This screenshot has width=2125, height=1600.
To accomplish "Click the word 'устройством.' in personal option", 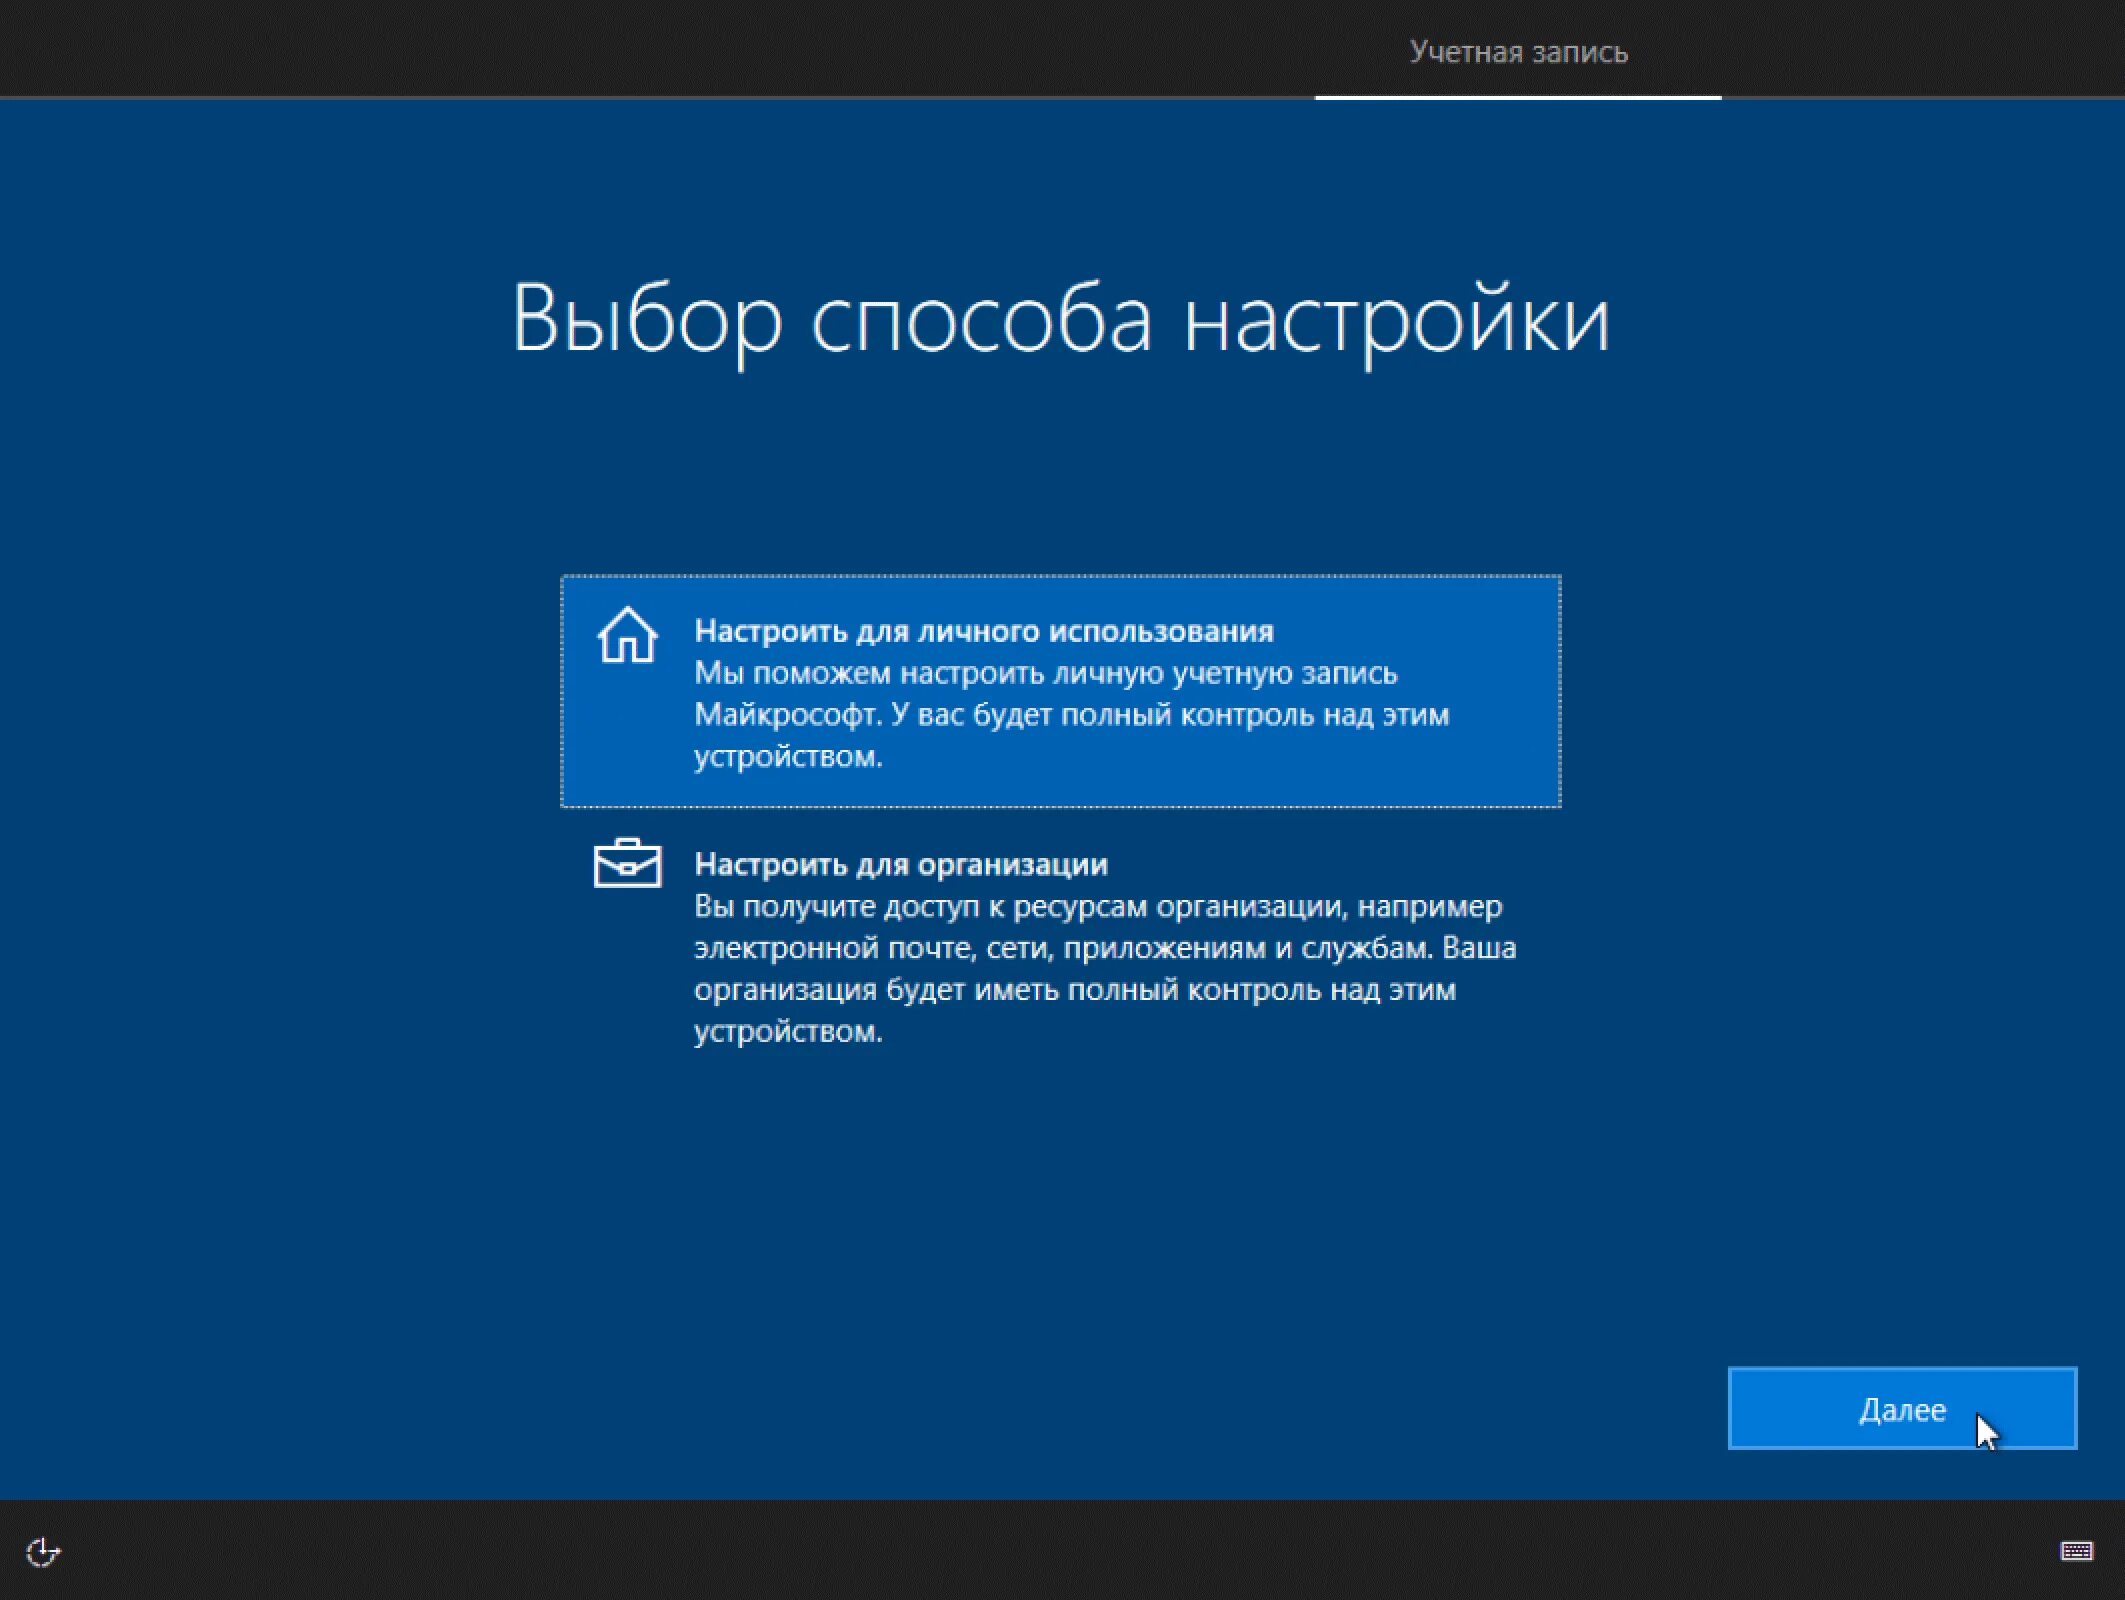I will click(788, 757).
